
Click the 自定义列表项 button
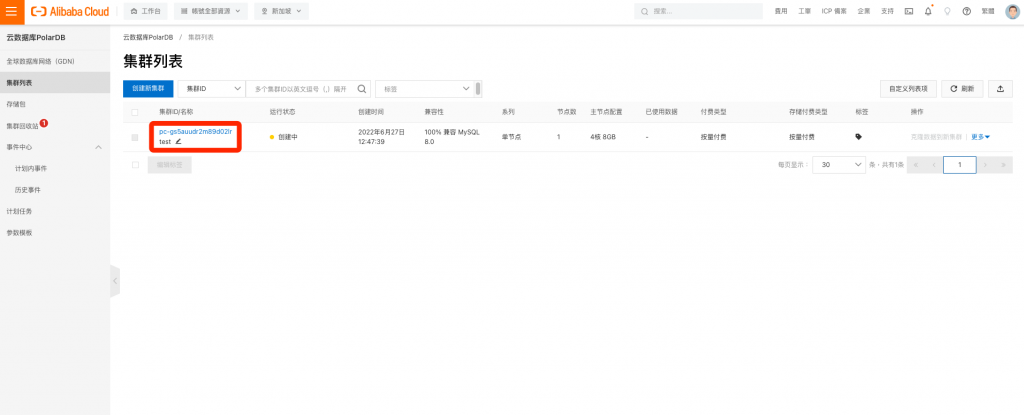[908, 88]
